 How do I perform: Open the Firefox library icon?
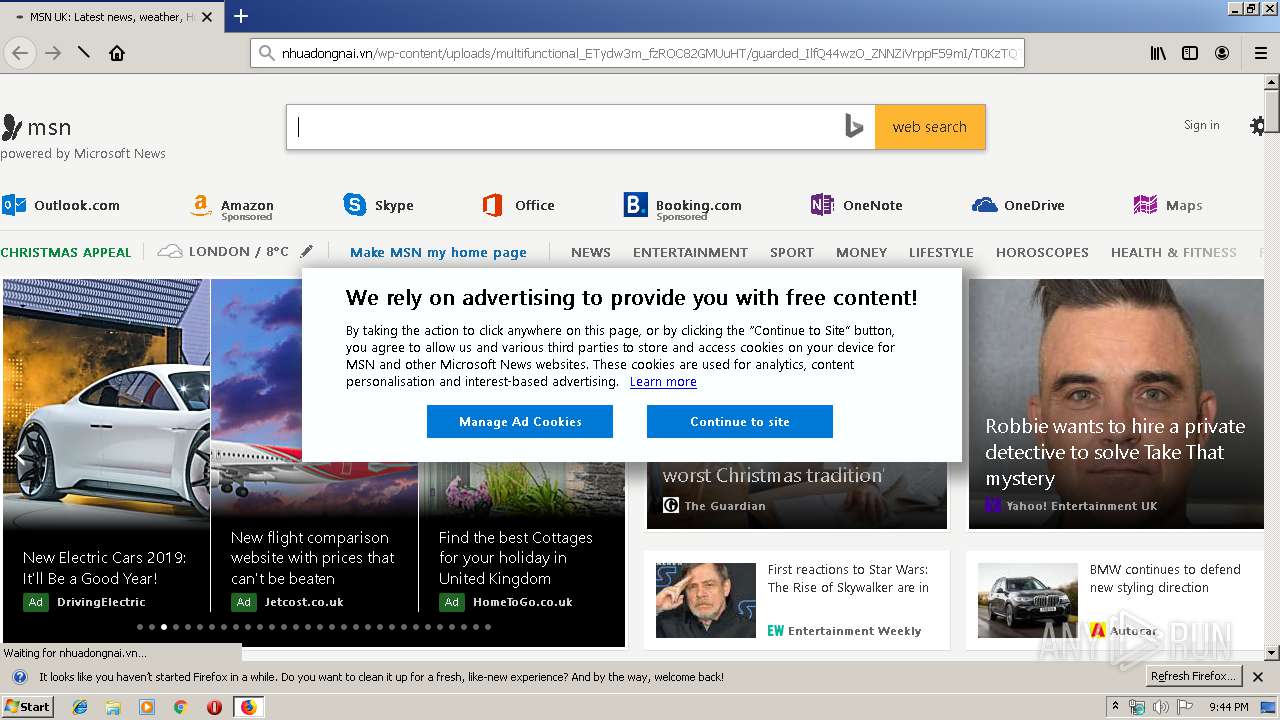point(1158,53)
